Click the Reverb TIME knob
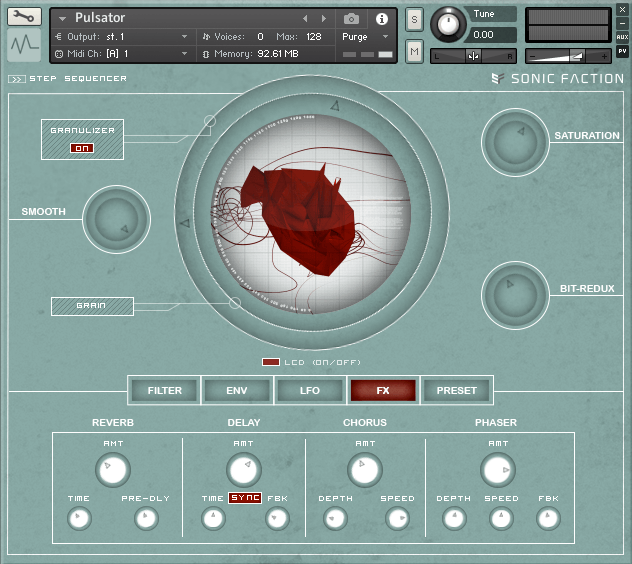The width and height of the screenshot is (632, 564). (x=79, y=518)
